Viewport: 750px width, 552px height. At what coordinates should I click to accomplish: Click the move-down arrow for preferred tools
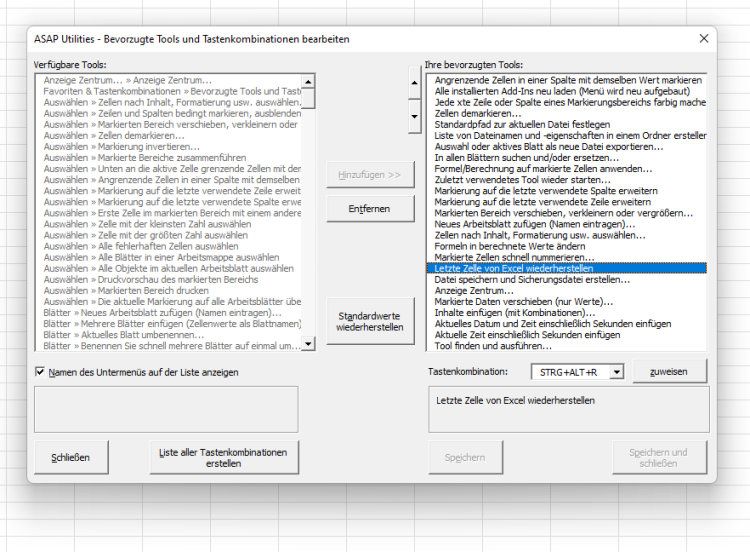[414, 116]
